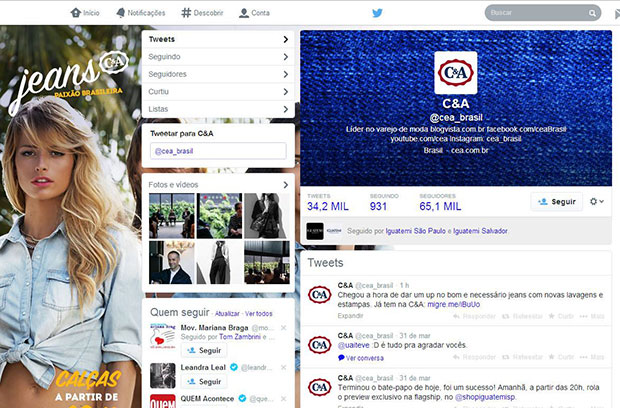Screen dimensions: 620x408
Task: Retweet the jeans tweet
Action: [x=522, y=316]
